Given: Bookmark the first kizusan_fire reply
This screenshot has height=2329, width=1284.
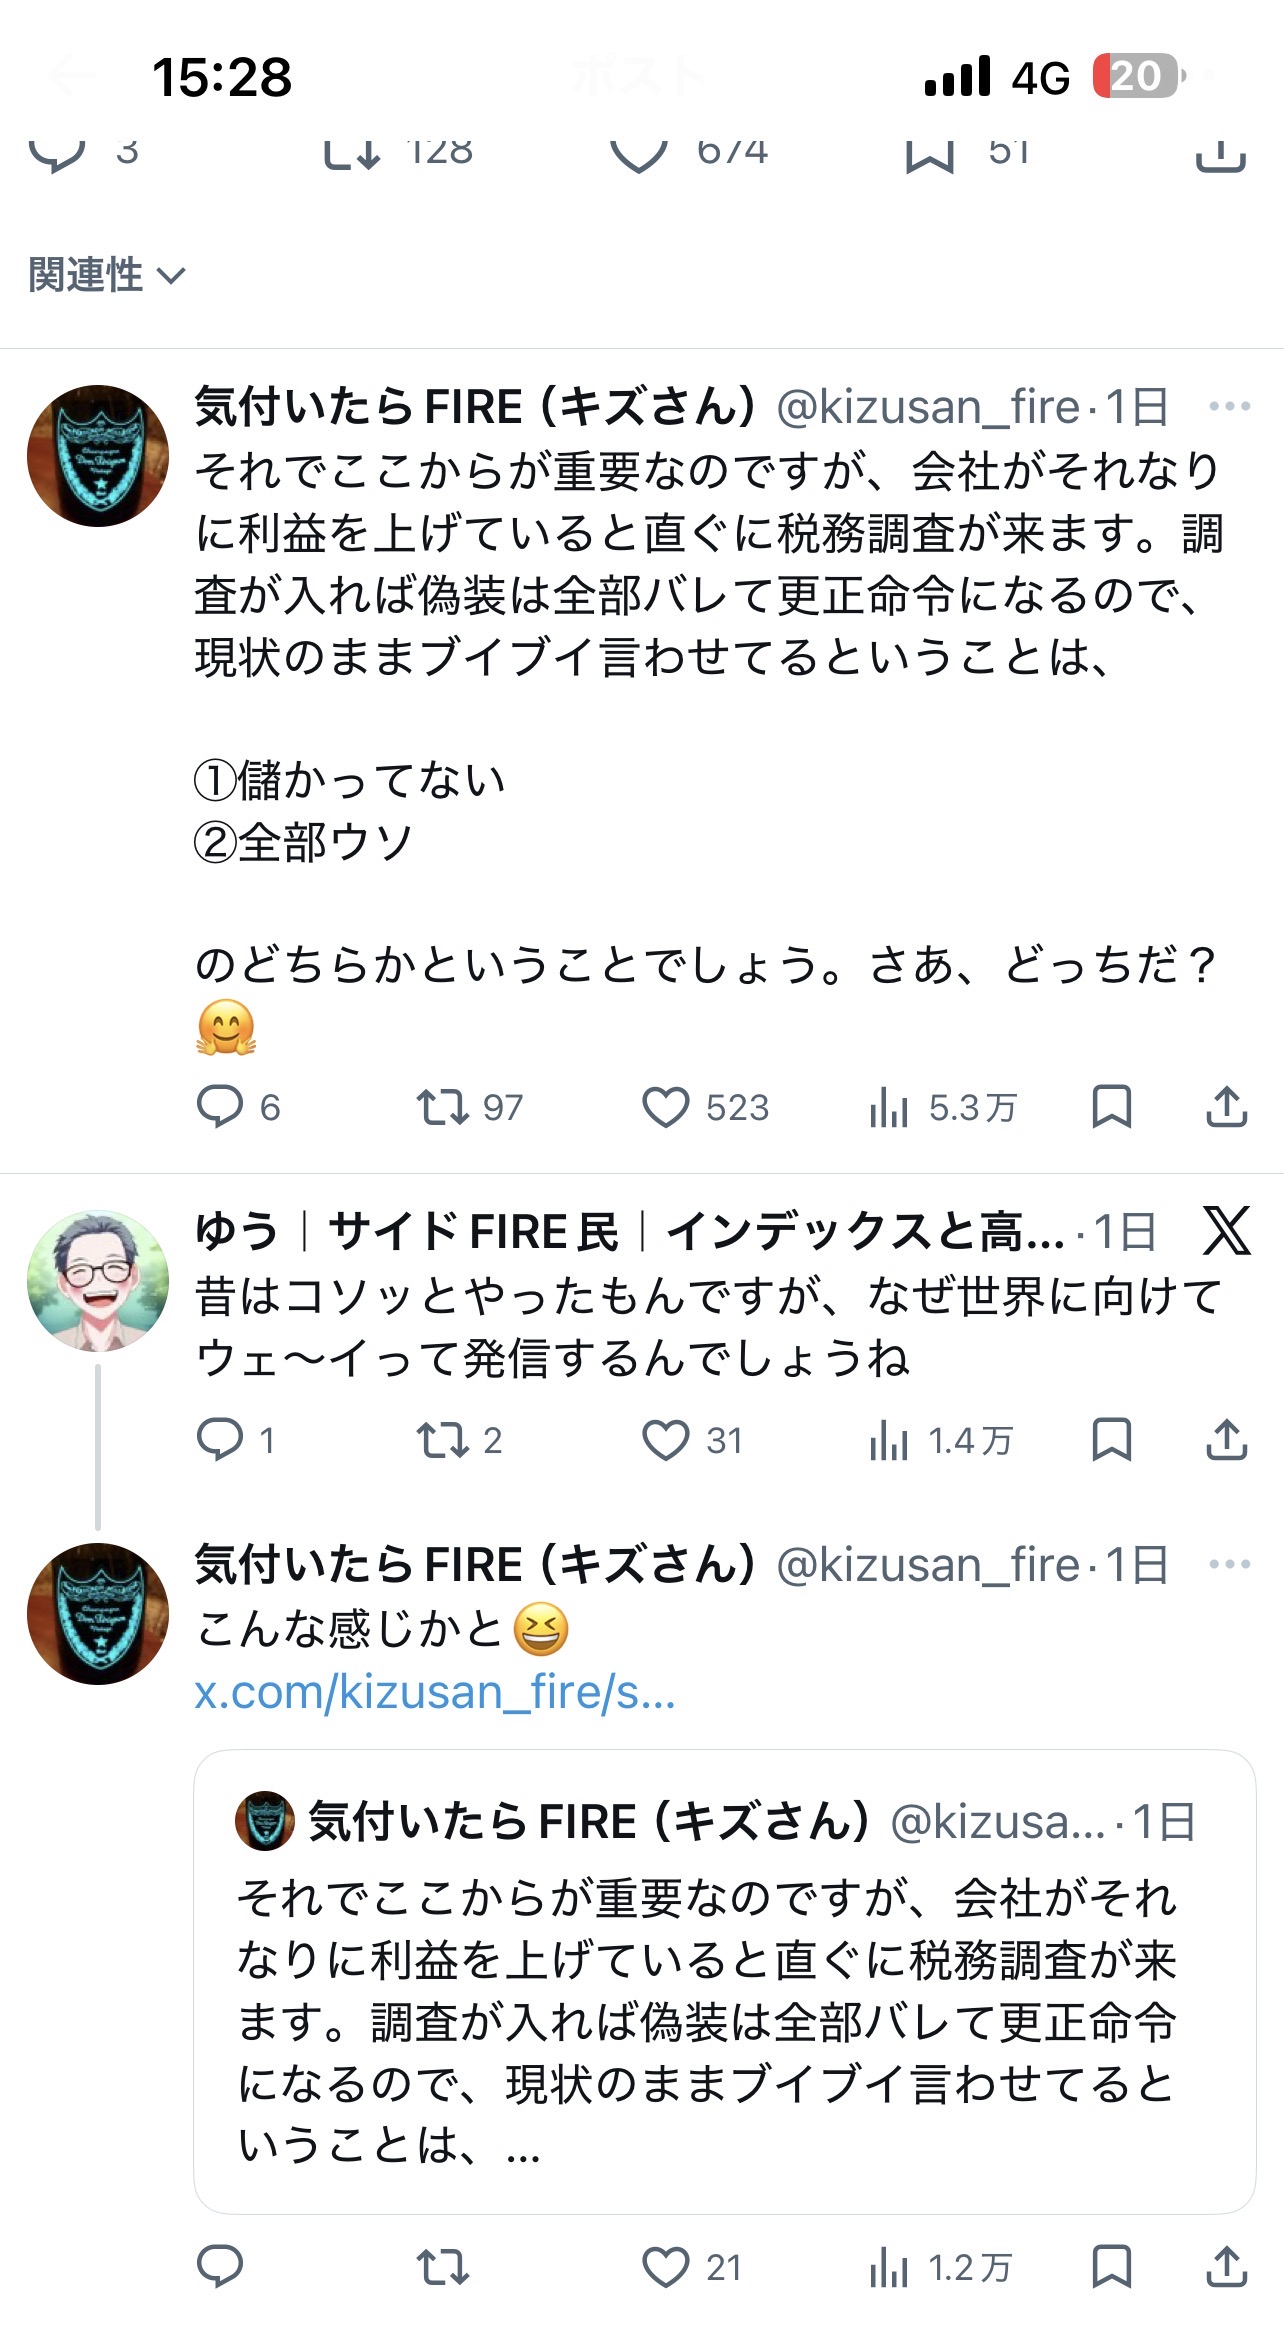Looking at the screenshot, I should click(1111, 1108).
